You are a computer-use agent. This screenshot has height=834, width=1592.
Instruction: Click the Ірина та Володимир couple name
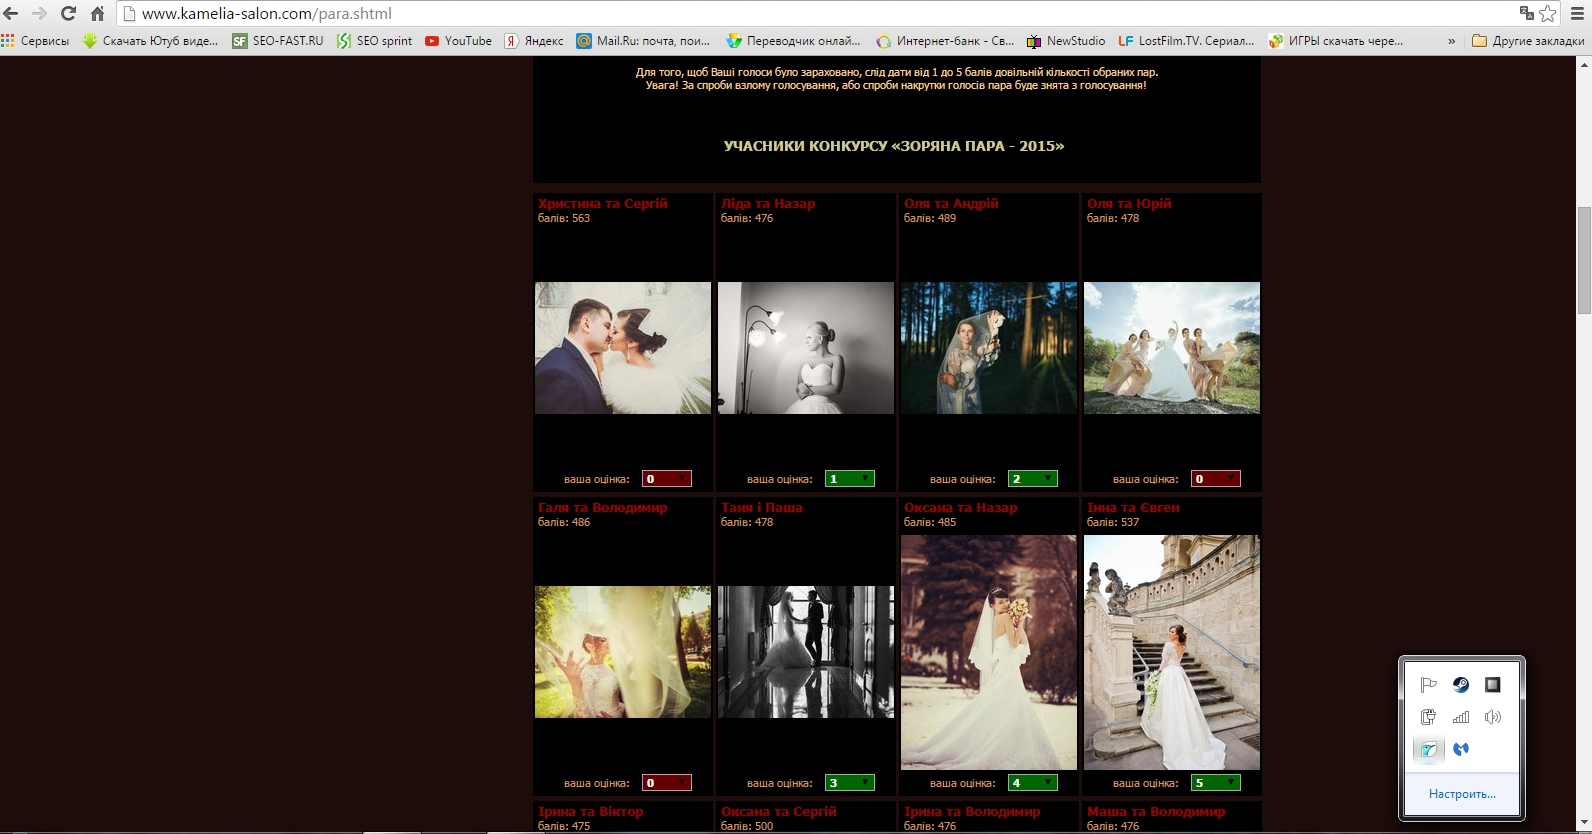(972, 811)
